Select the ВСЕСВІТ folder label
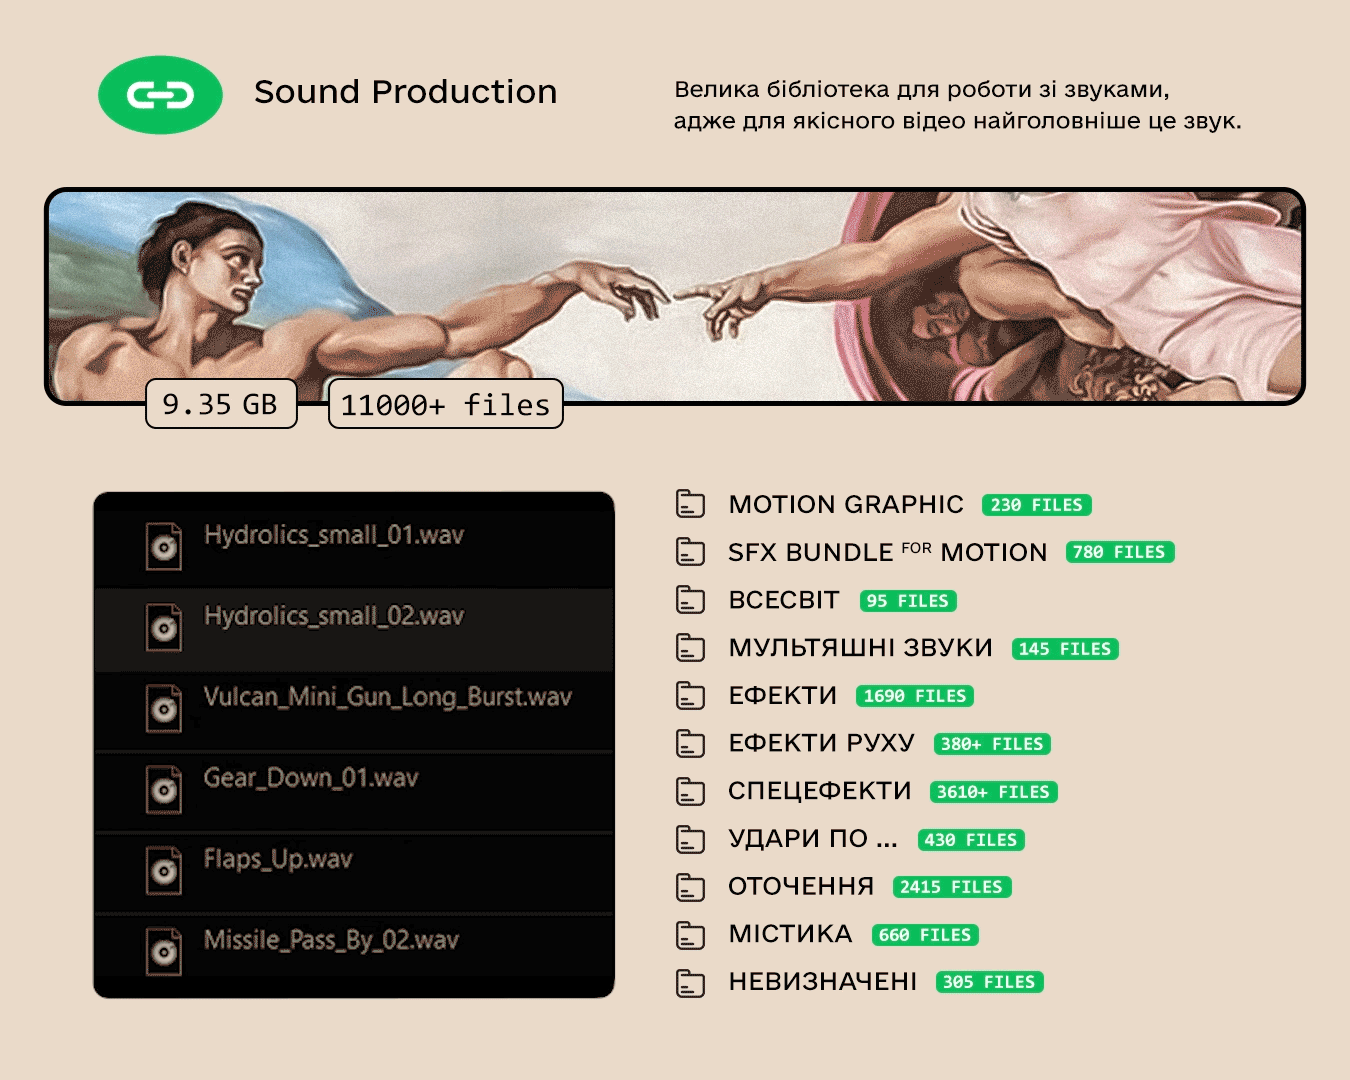Viewport: 1350px width, 1080px height. click(x=784, y=600)
